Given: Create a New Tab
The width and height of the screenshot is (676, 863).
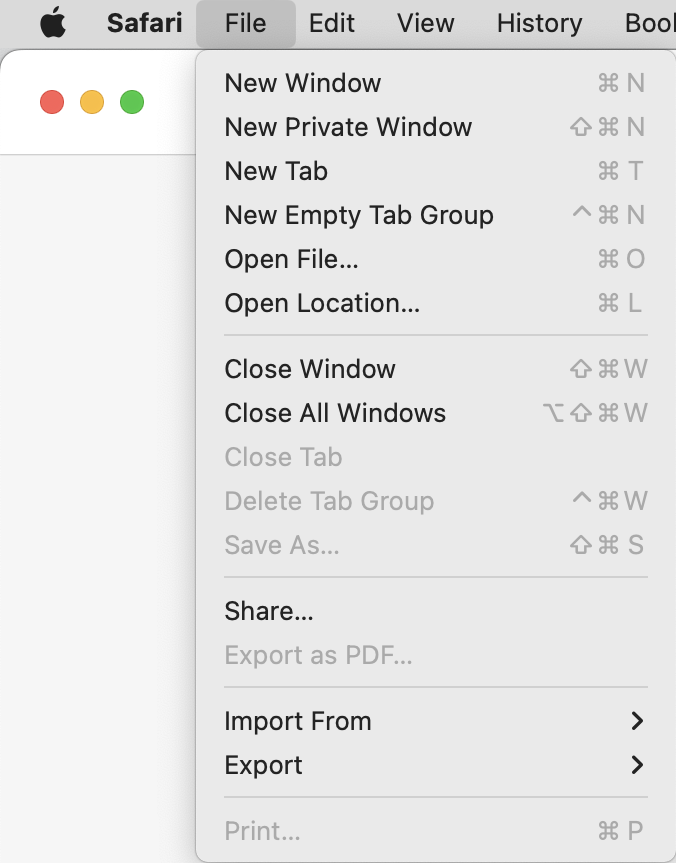Looking at the screenshot, I should pyautogui.click(x=276, y=171).
